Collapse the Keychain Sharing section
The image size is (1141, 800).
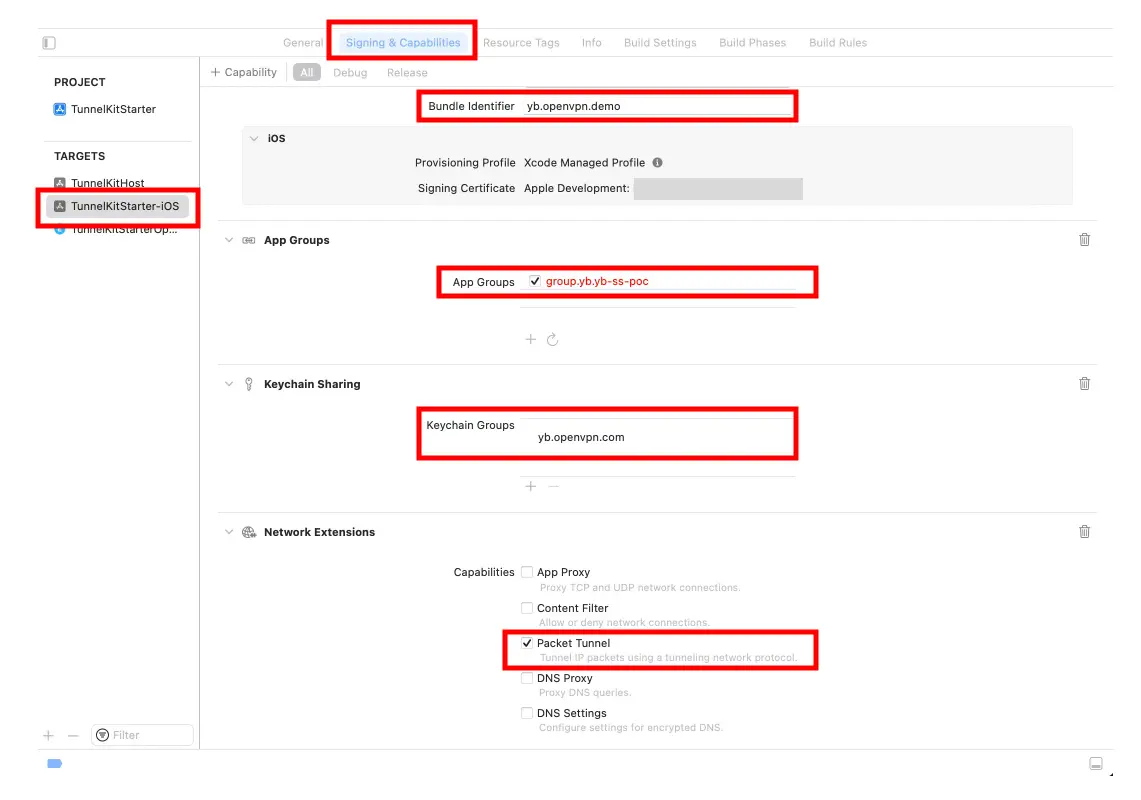[229, 384]
